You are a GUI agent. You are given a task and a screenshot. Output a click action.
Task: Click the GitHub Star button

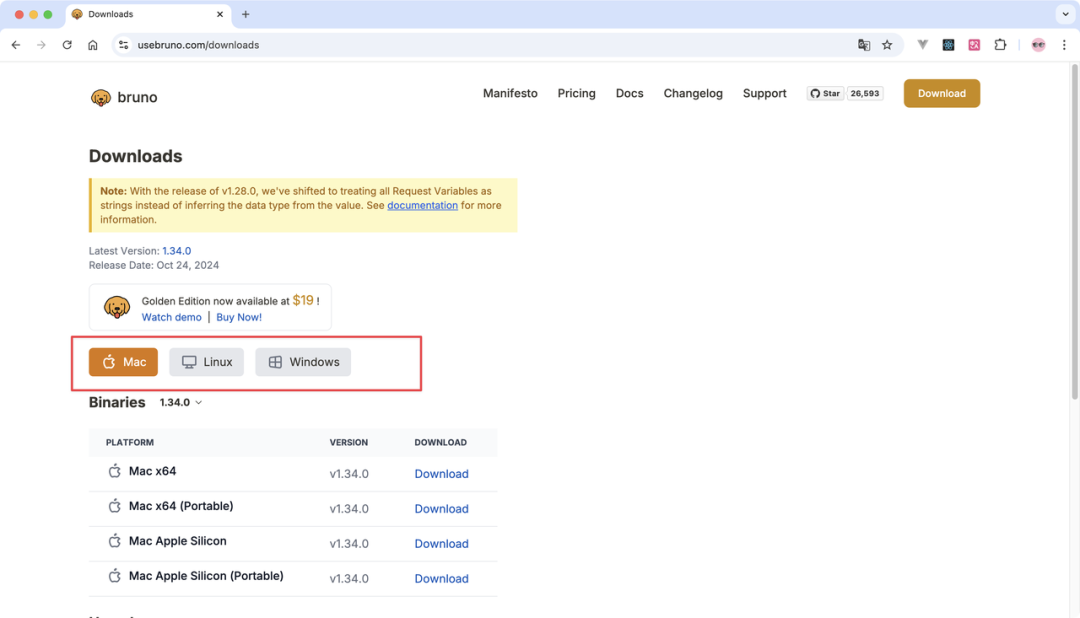826,93
